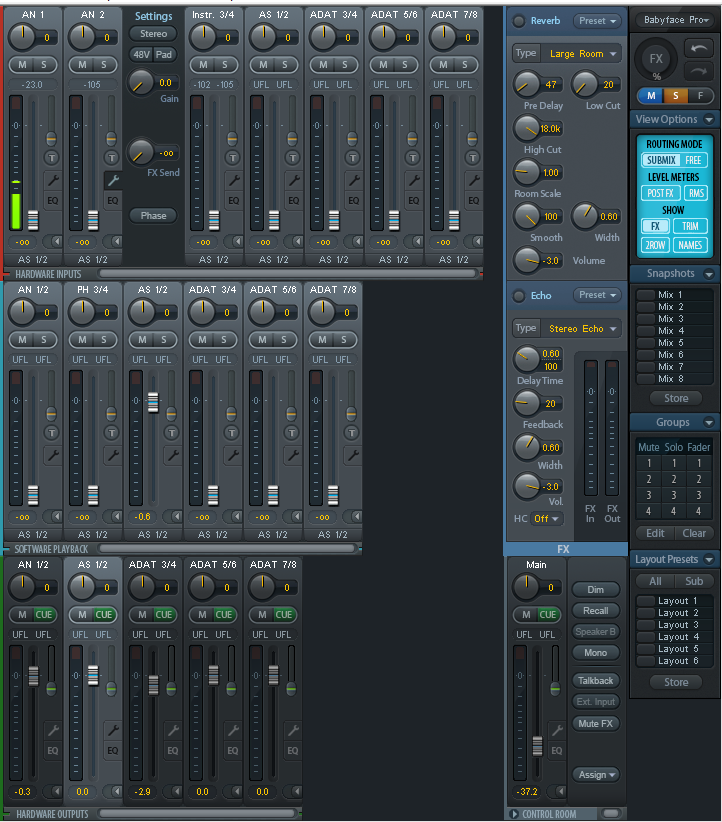722x822 pixels.
Task: Open EQ on Main control room channel
Action: point(556,751)
